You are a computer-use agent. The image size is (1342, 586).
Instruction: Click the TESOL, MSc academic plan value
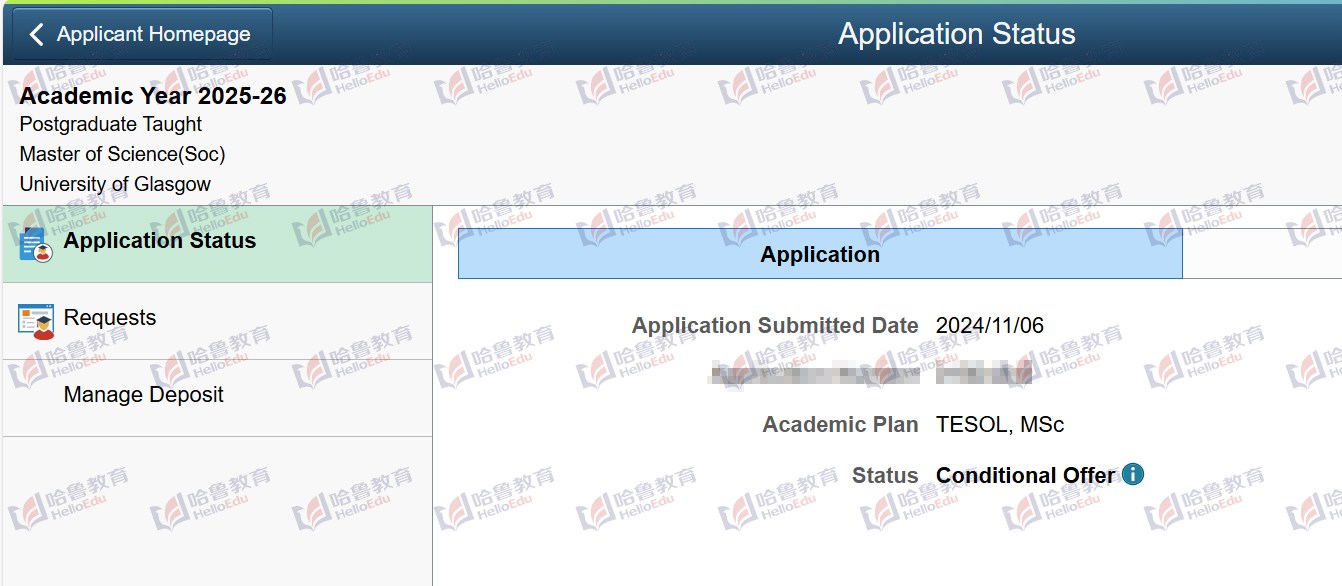tap(1000, 425)
